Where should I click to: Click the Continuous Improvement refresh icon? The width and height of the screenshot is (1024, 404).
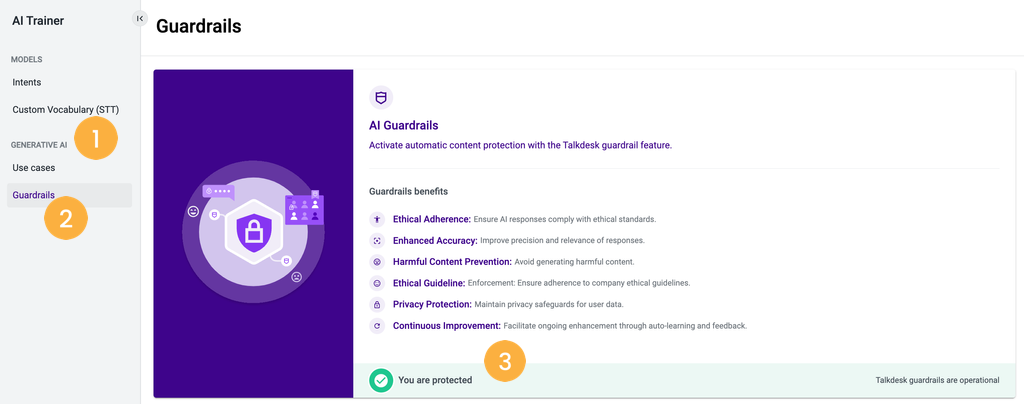point(377,326)
